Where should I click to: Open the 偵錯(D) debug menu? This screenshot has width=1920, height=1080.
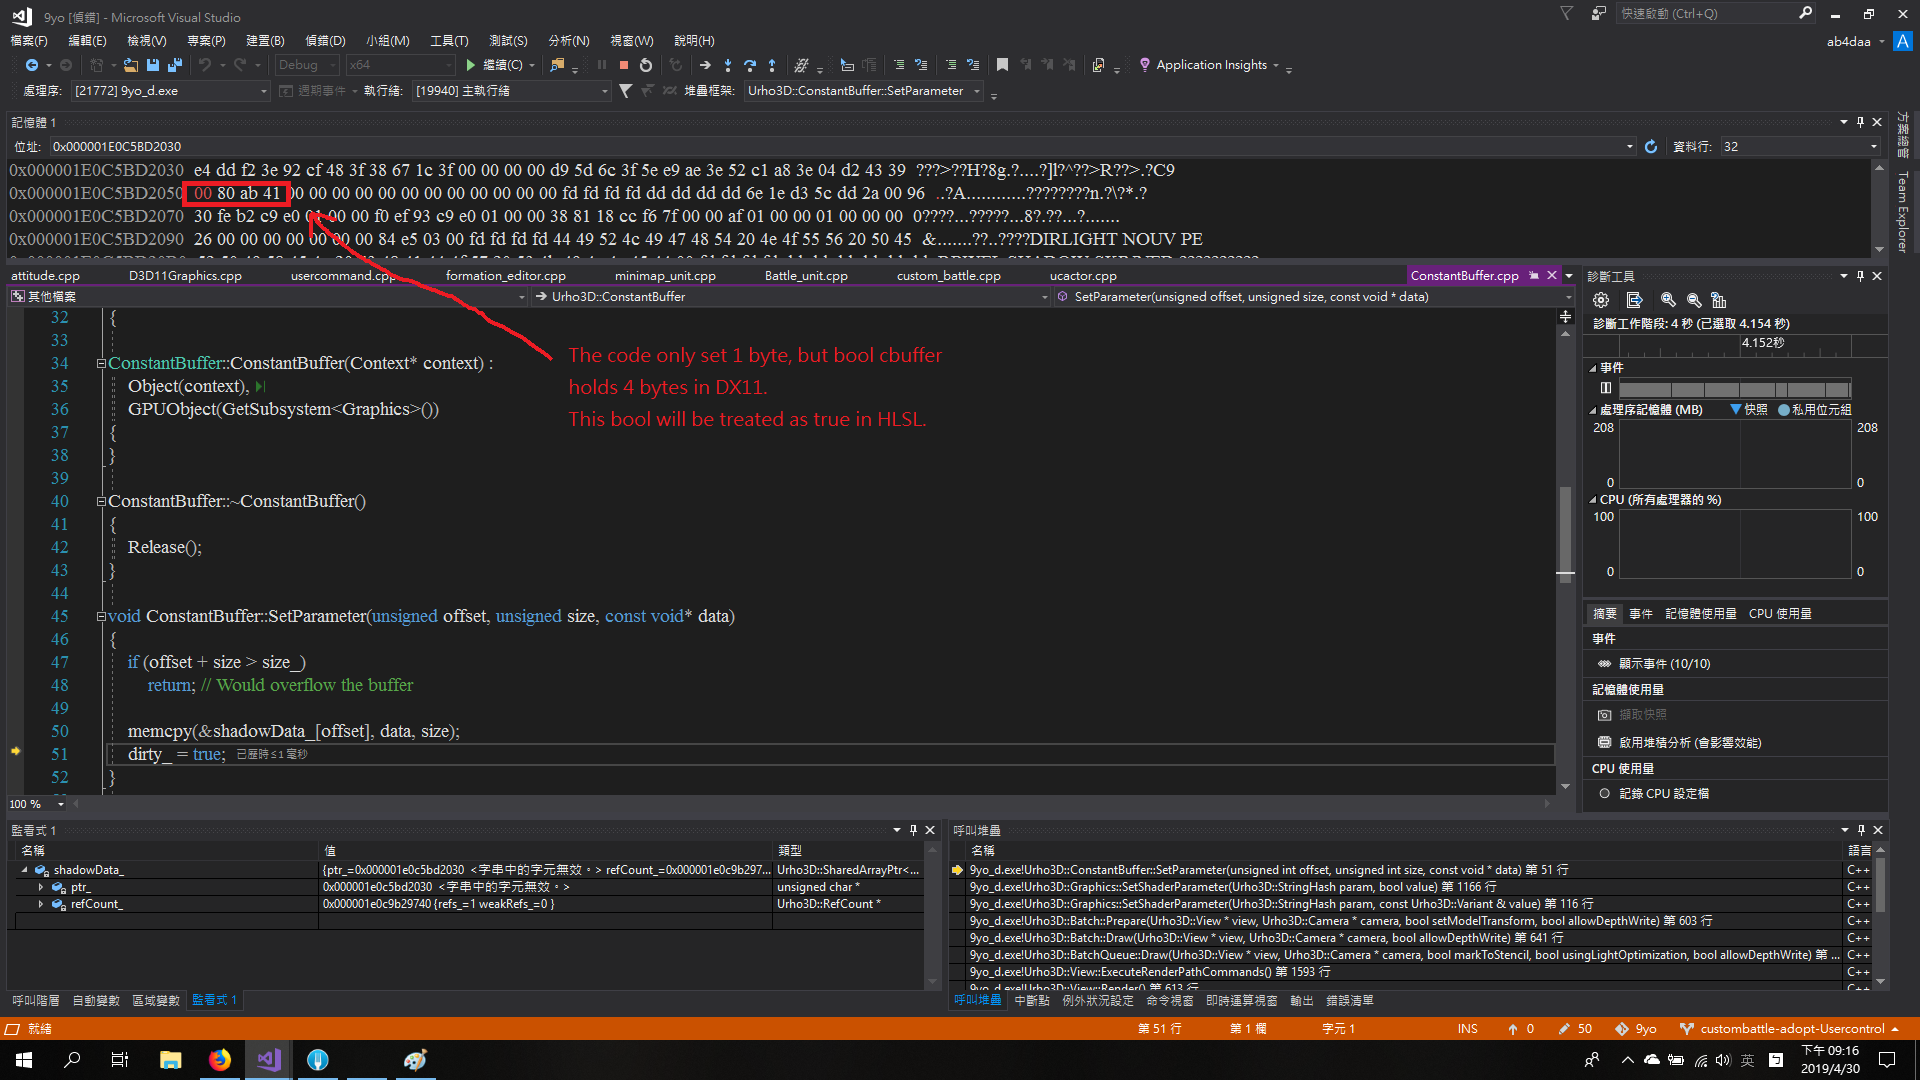[x=325, y=41]
